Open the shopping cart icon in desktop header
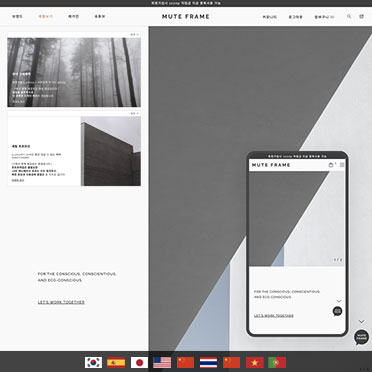Screen dimensions: 372x372 pyautogui.click(x=361, y=16)
